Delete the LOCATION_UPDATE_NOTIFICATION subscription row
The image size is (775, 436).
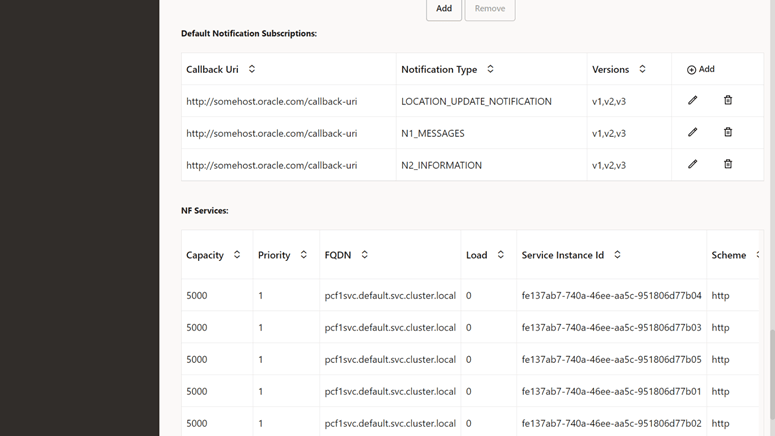(x=728, y=101)
